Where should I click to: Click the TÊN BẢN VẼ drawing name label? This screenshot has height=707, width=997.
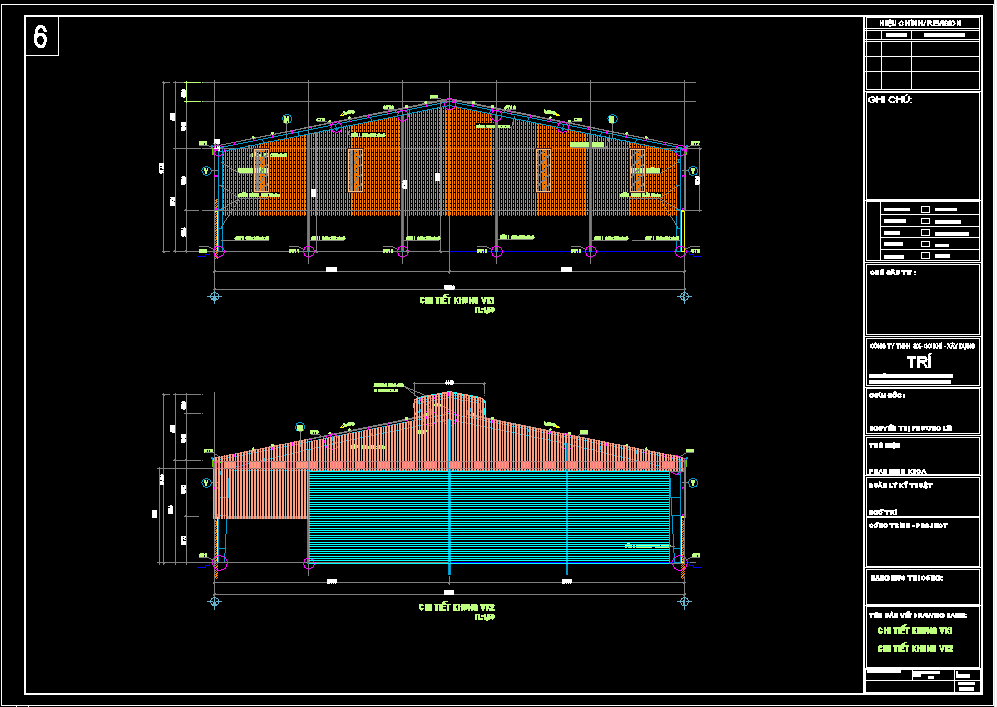918,615
